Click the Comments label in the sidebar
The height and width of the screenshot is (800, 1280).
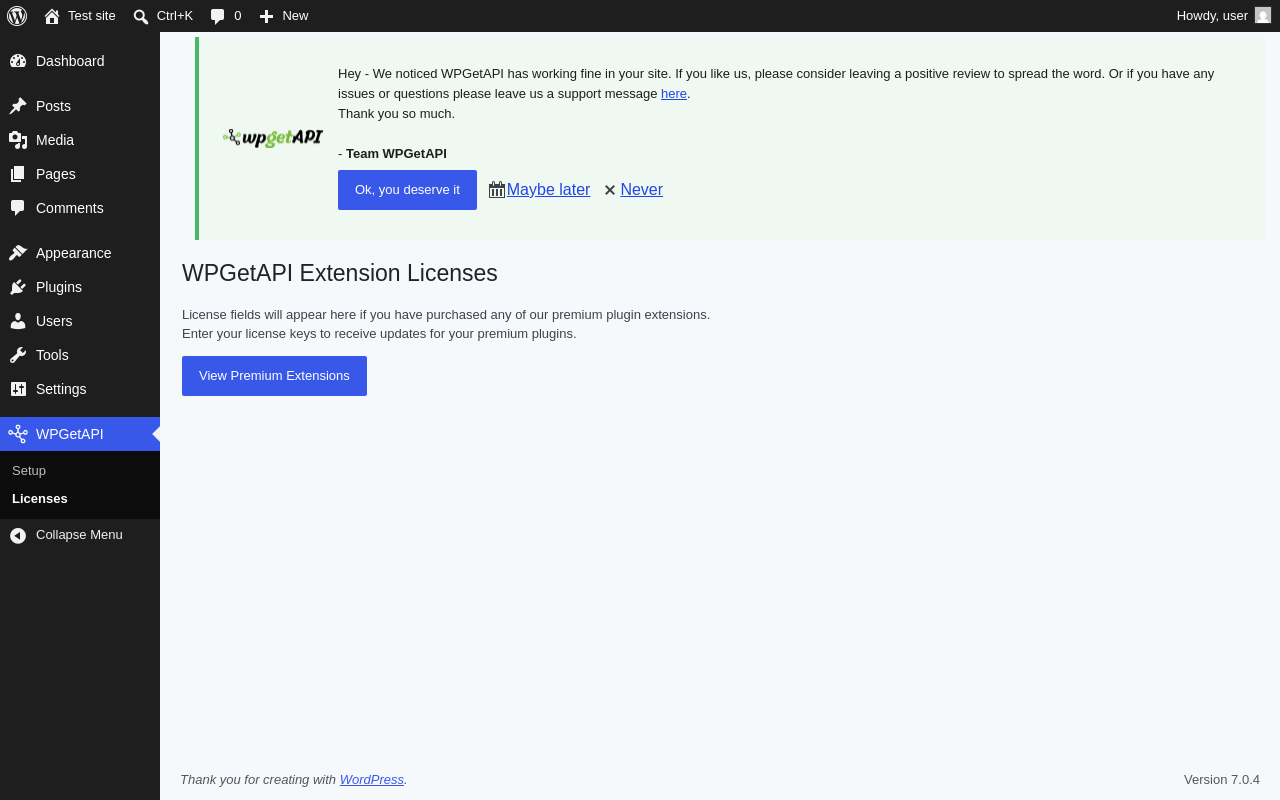click(x=70, y=208)
